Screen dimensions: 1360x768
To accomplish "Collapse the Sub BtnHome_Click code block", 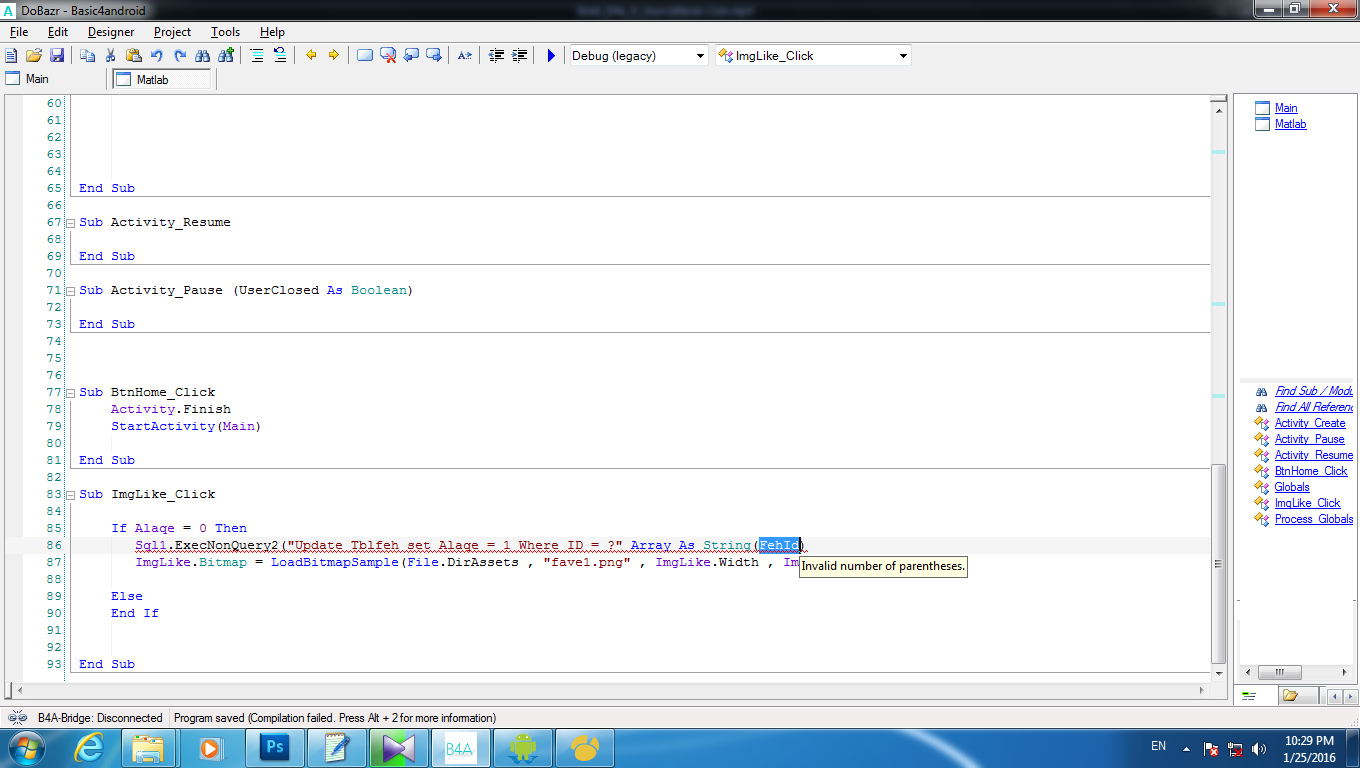I will click(x=70, y=392).
